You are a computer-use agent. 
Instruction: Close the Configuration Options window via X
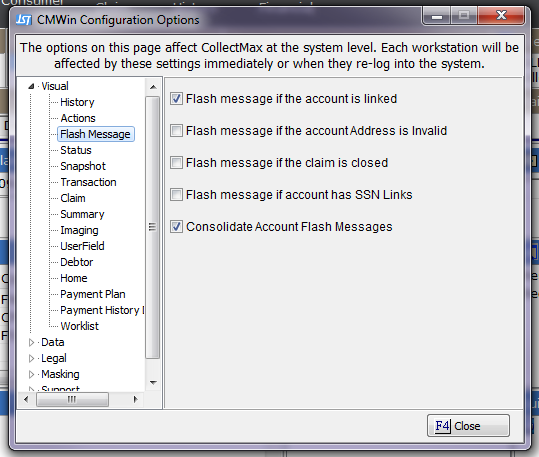[x=501, y=15]
